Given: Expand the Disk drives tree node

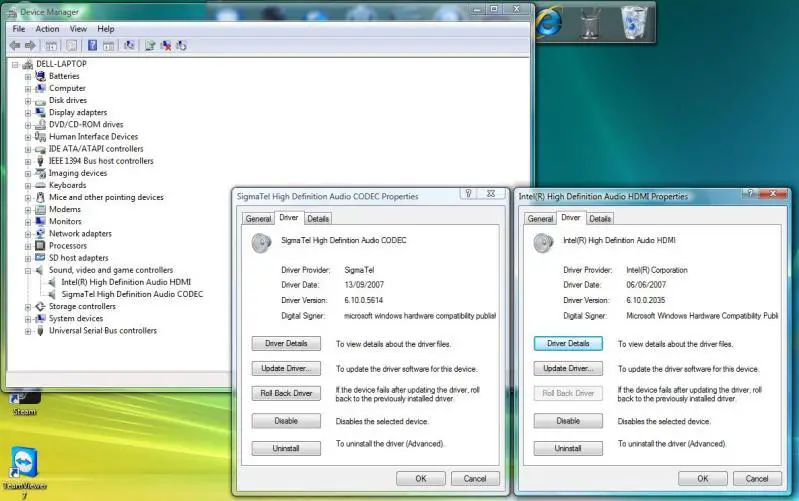Looking at the screenshot, I should point(28,101).
